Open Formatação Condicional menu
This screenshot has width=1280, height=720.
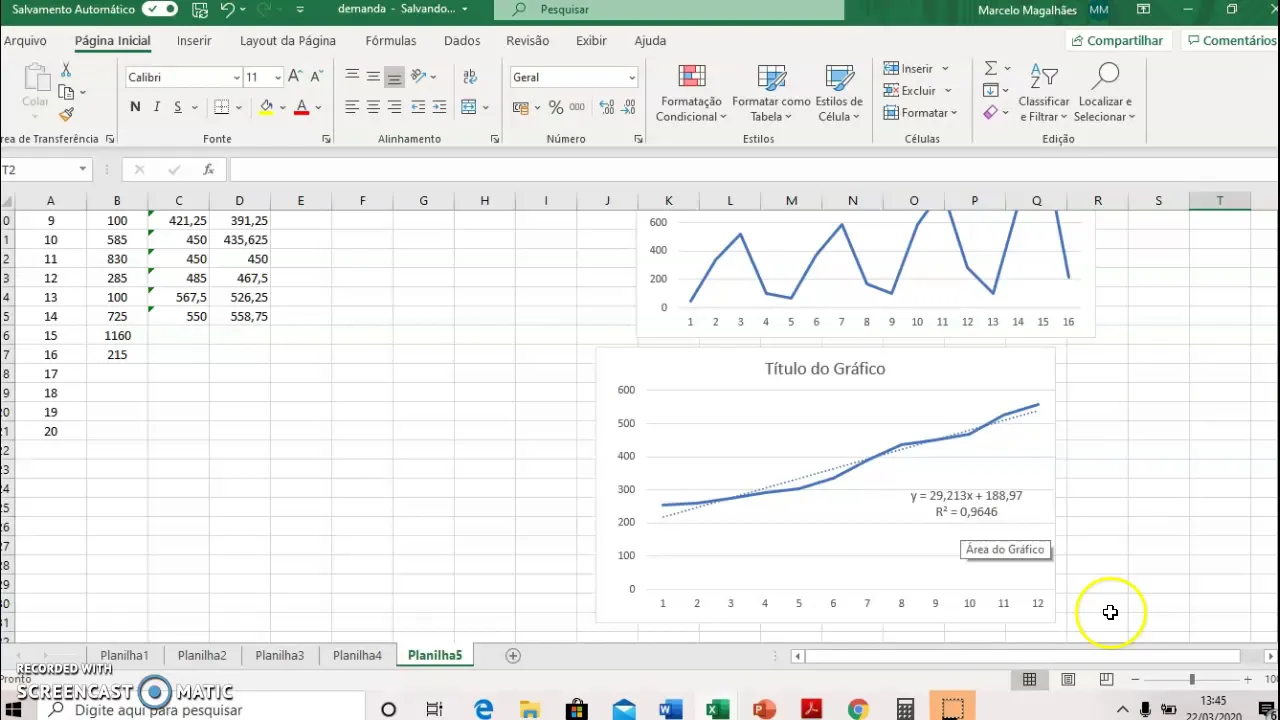point(691,93)
